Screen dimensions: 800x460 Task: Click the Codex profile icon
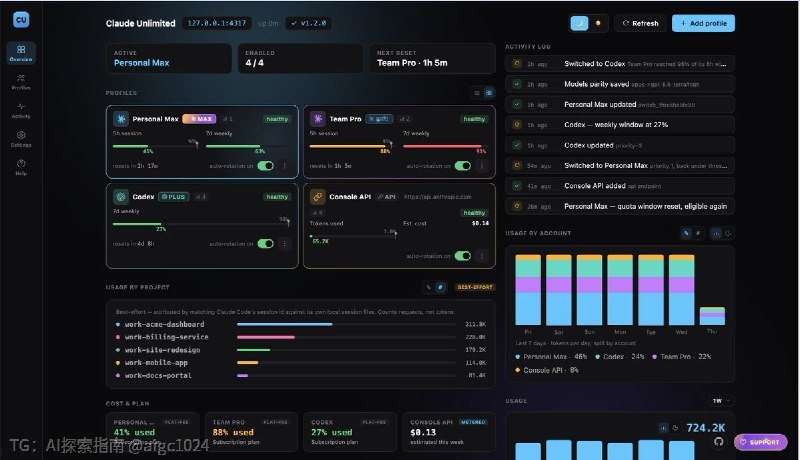coord(121,196)
